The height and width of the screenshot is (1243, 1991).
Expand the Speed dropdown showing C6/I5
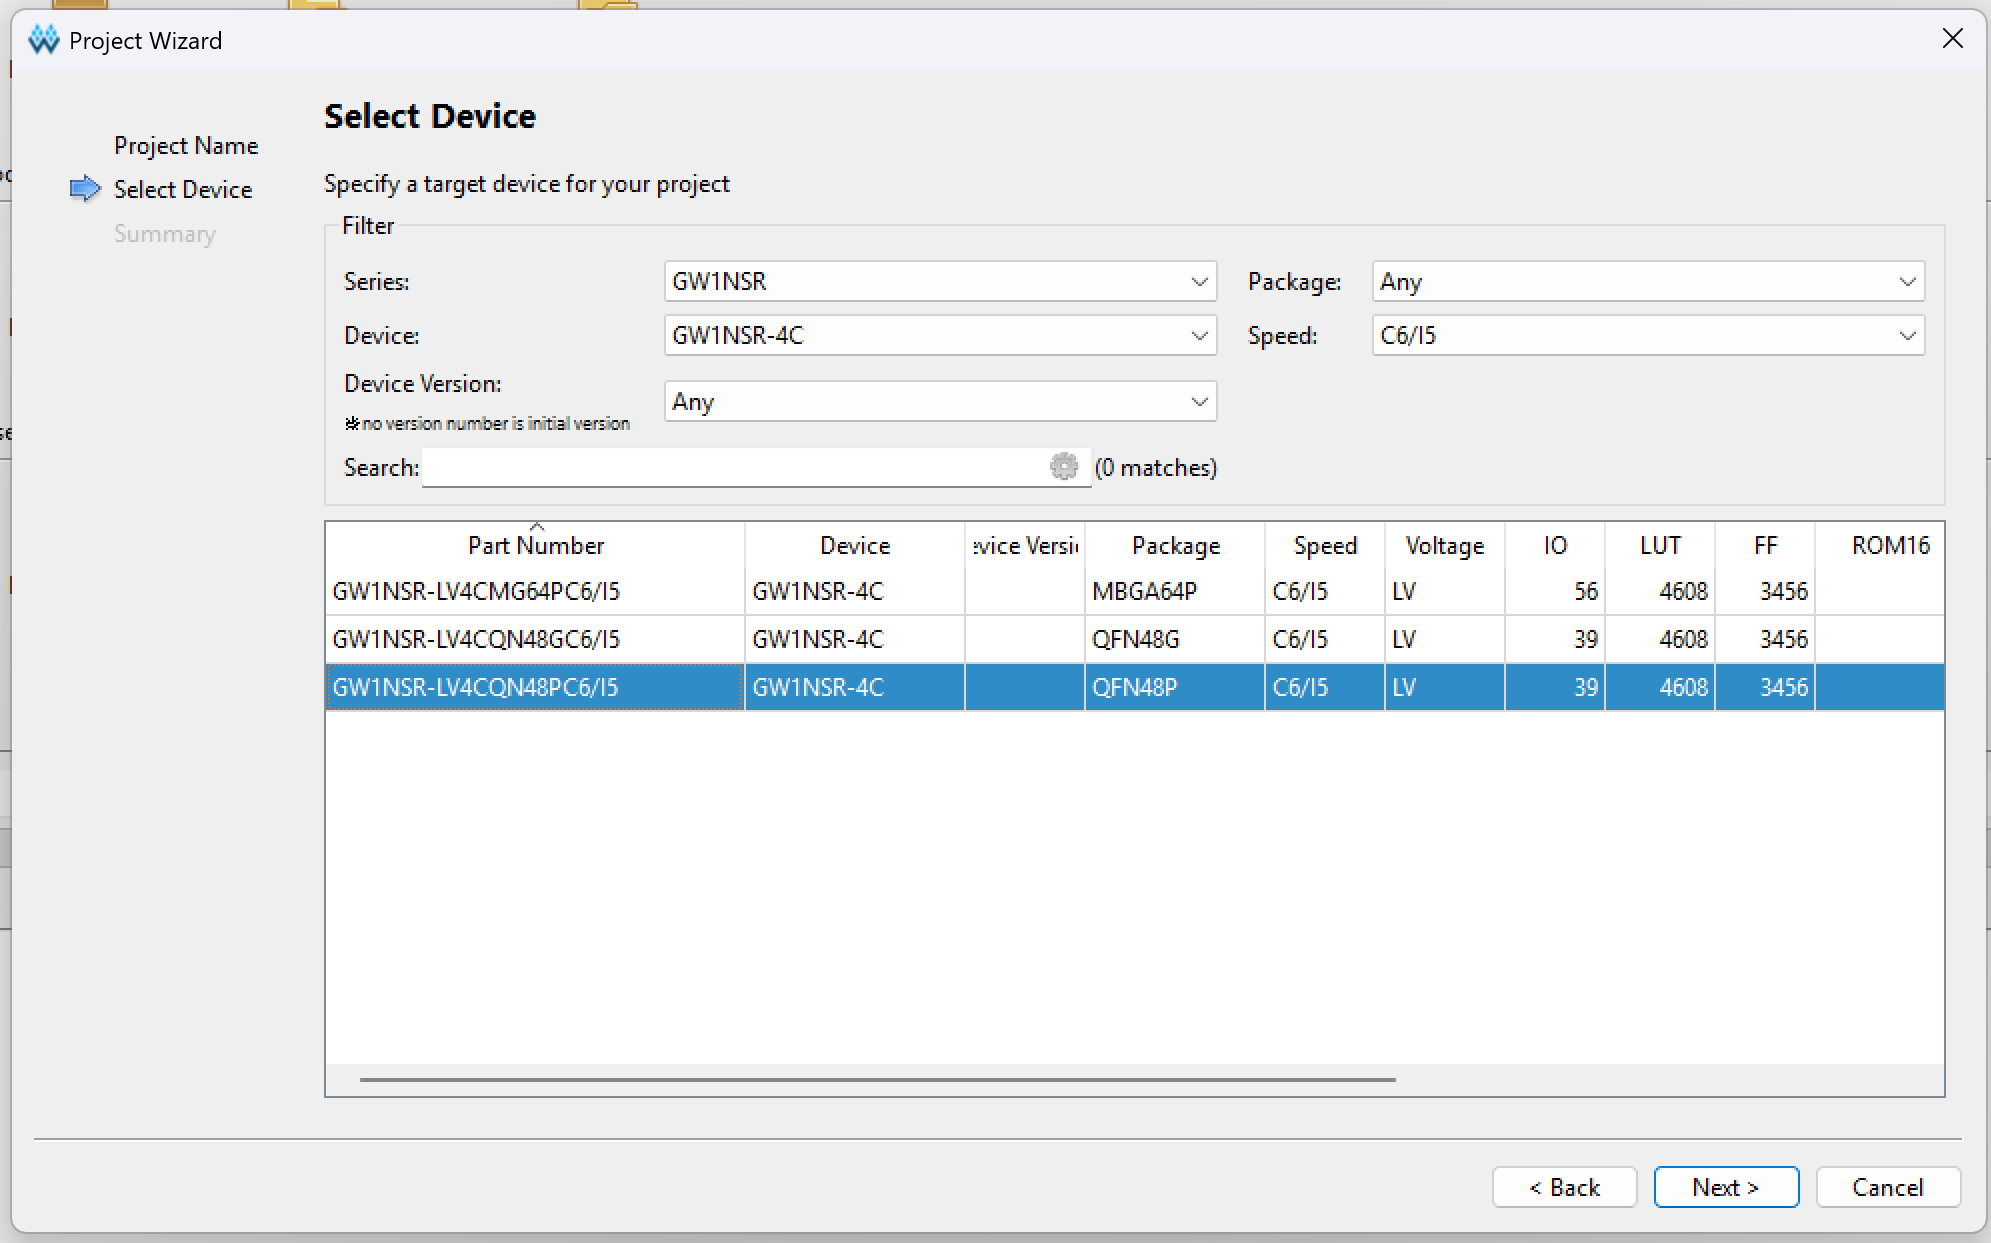tap(1648, 335)
